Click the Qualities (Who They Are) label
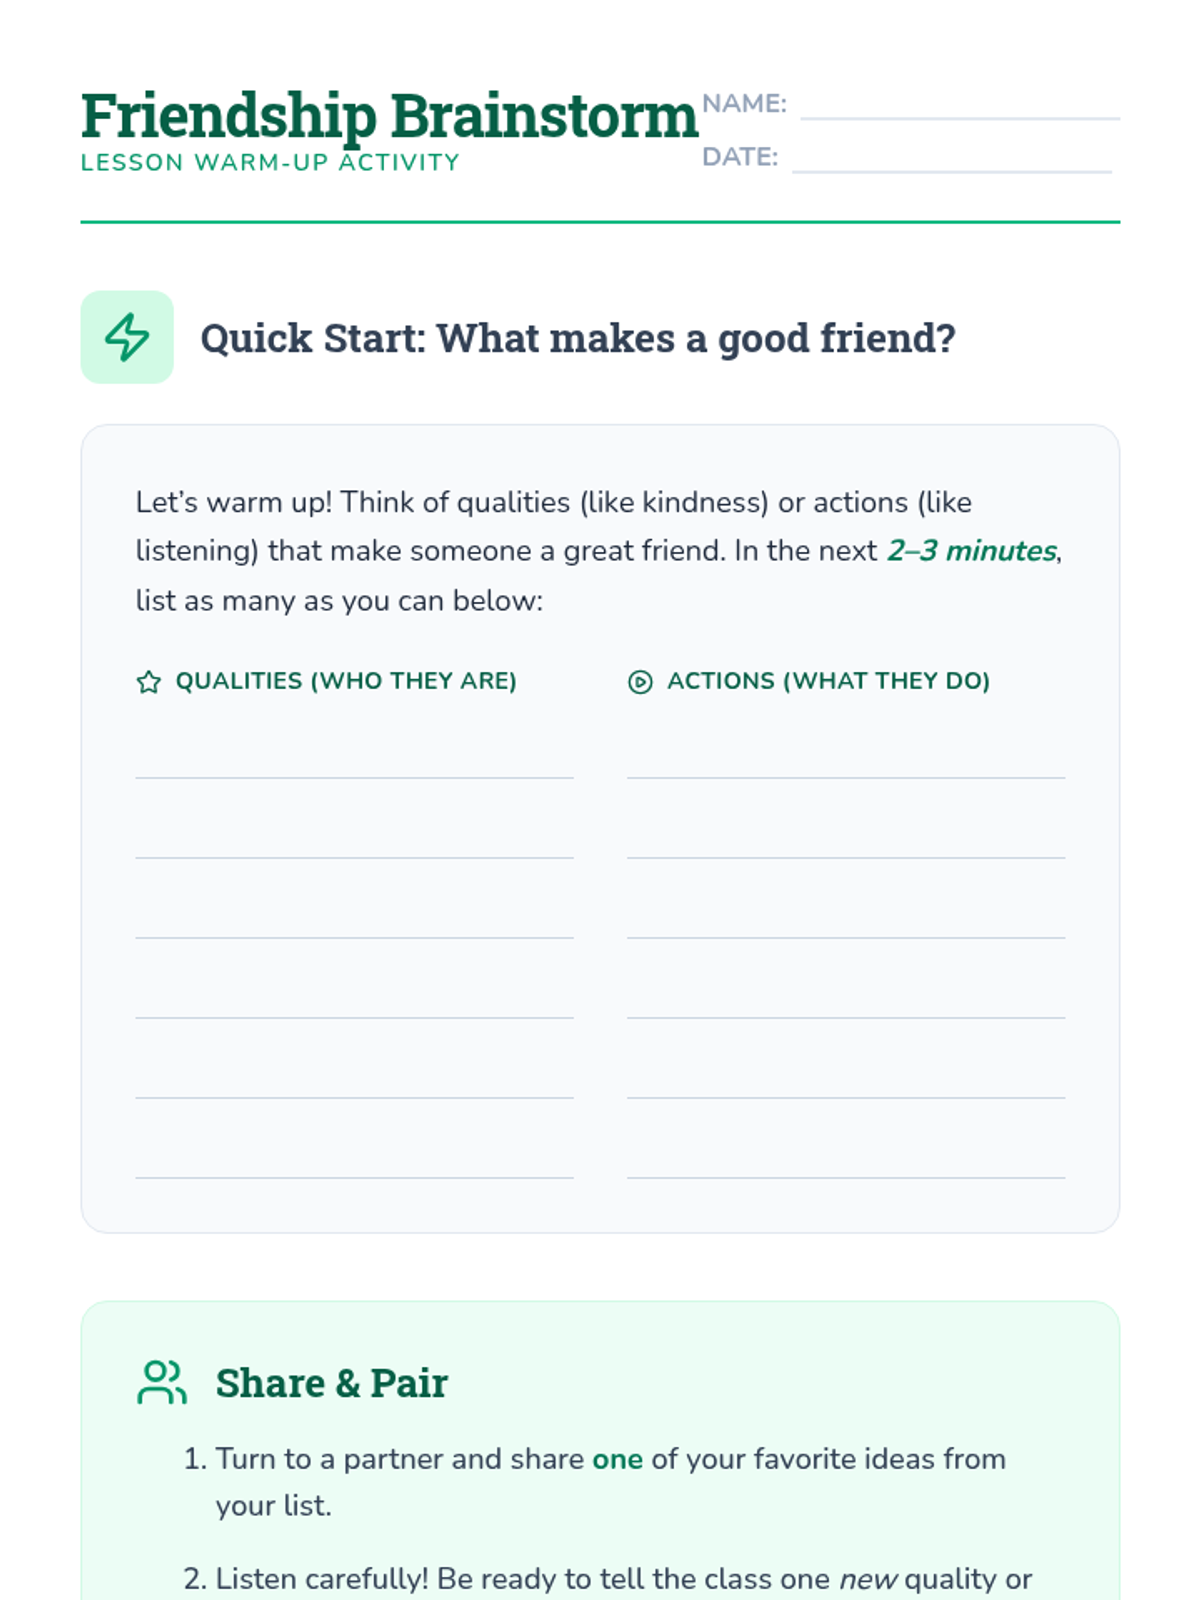 coord(346,681)
